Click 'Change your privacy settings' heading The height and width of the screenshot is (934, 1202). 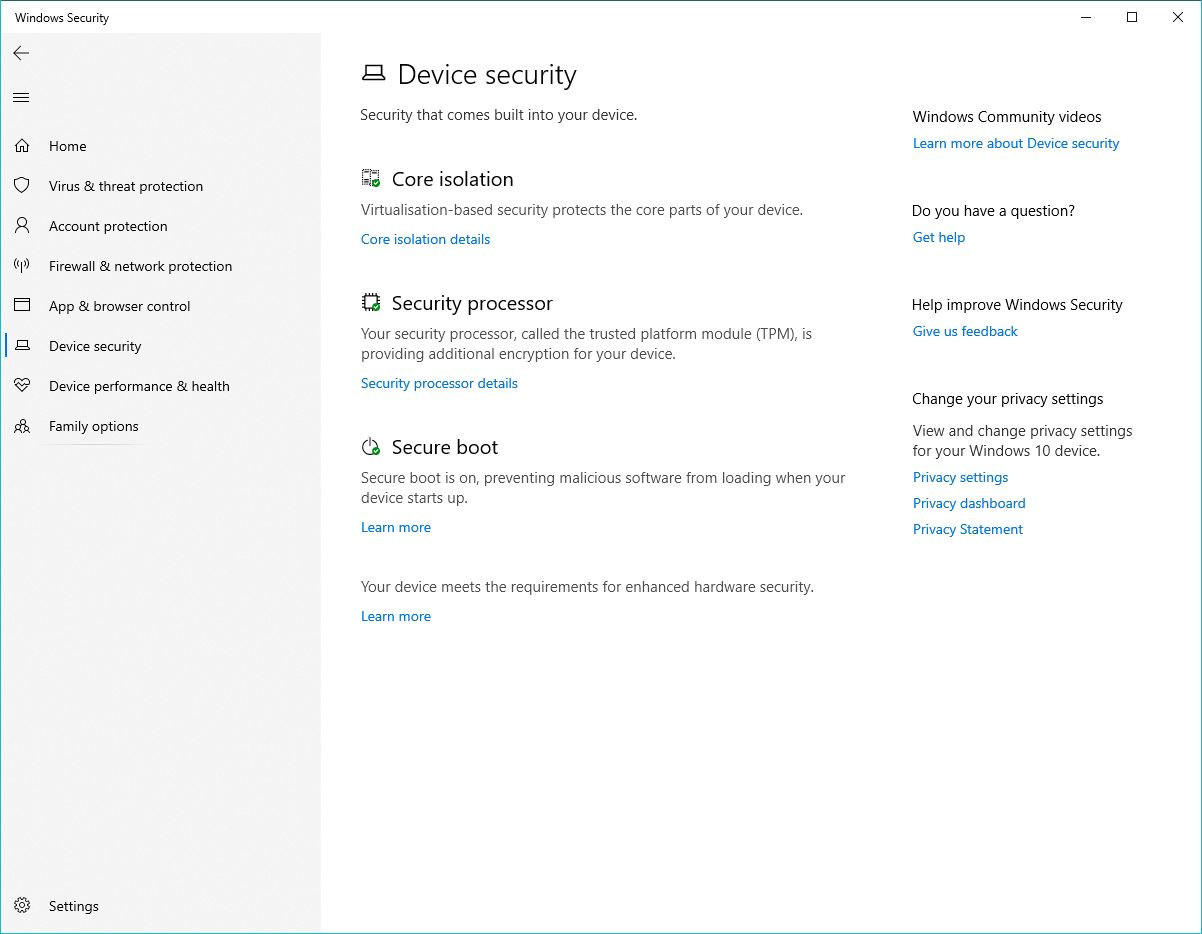[1007, 399]
